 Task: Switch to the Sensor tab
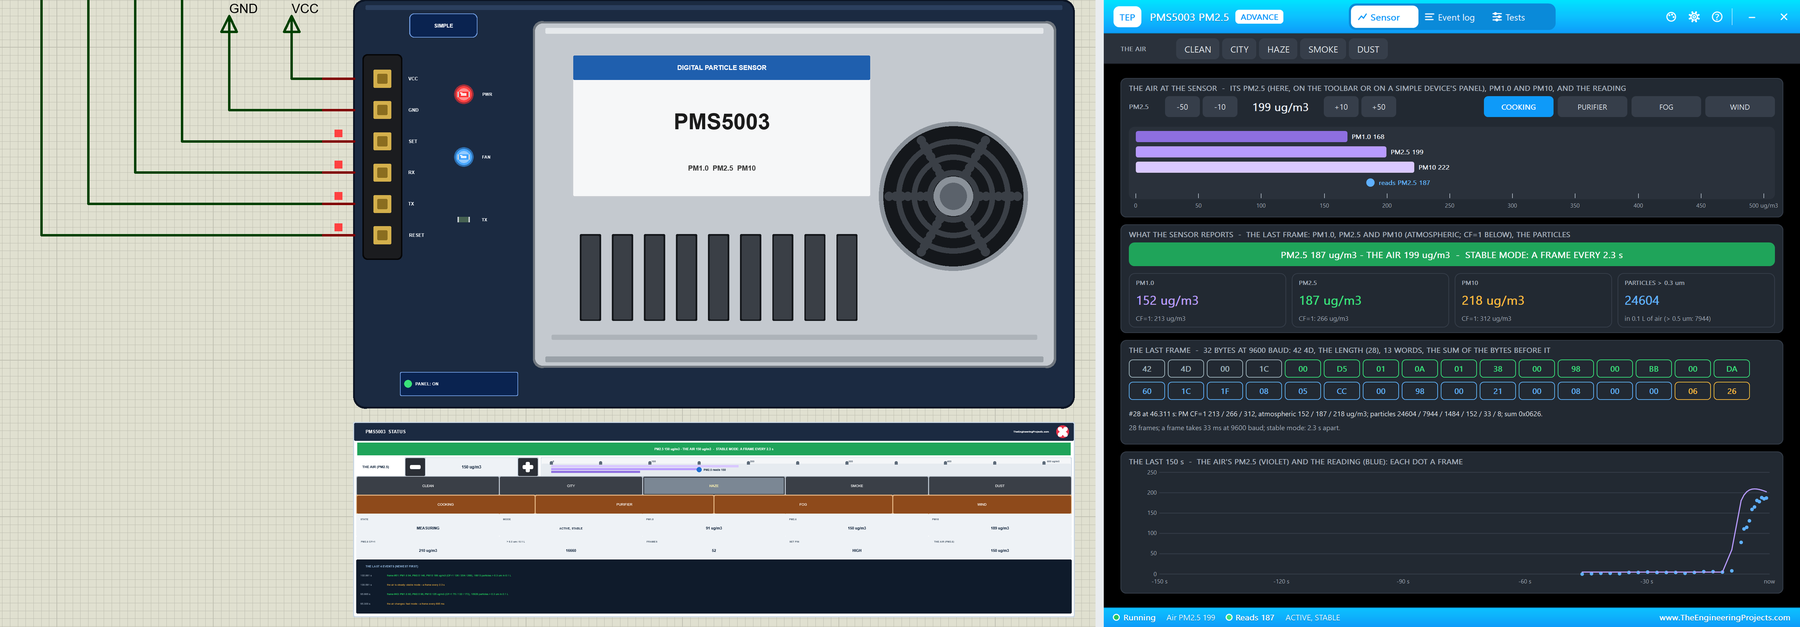1384,17
